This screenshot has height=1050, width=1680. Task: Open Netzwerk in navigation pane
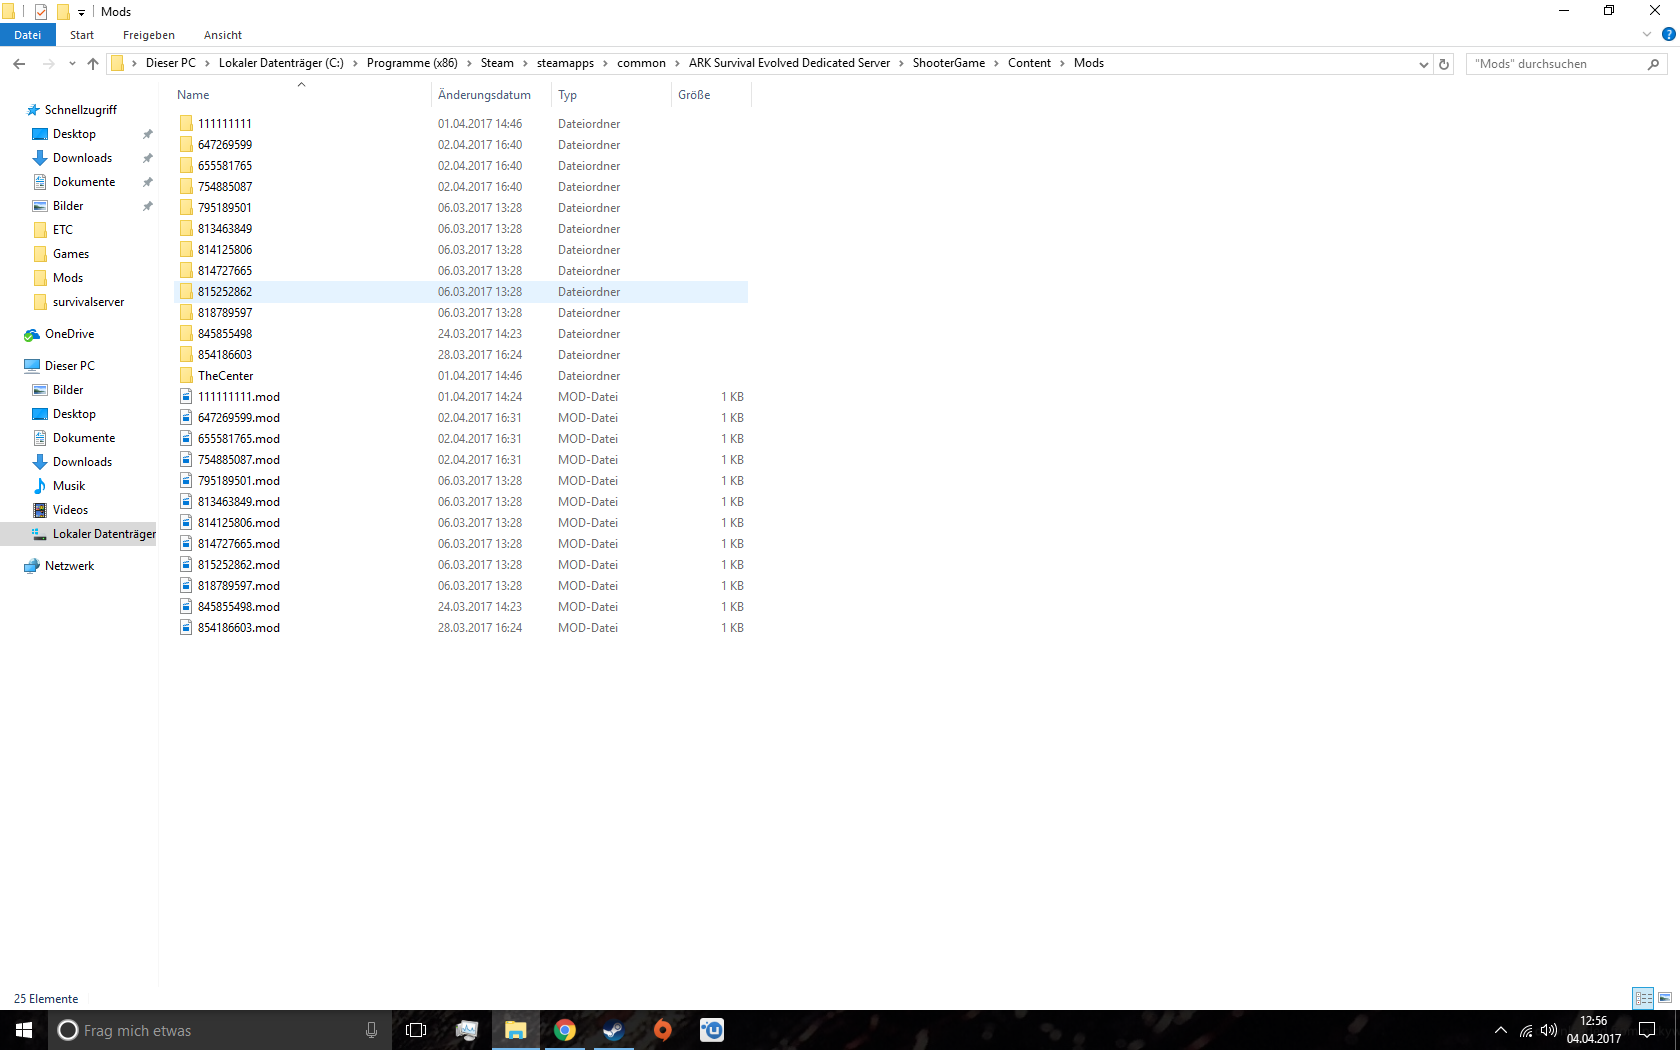pyautogui.click(x=69, y=566)
